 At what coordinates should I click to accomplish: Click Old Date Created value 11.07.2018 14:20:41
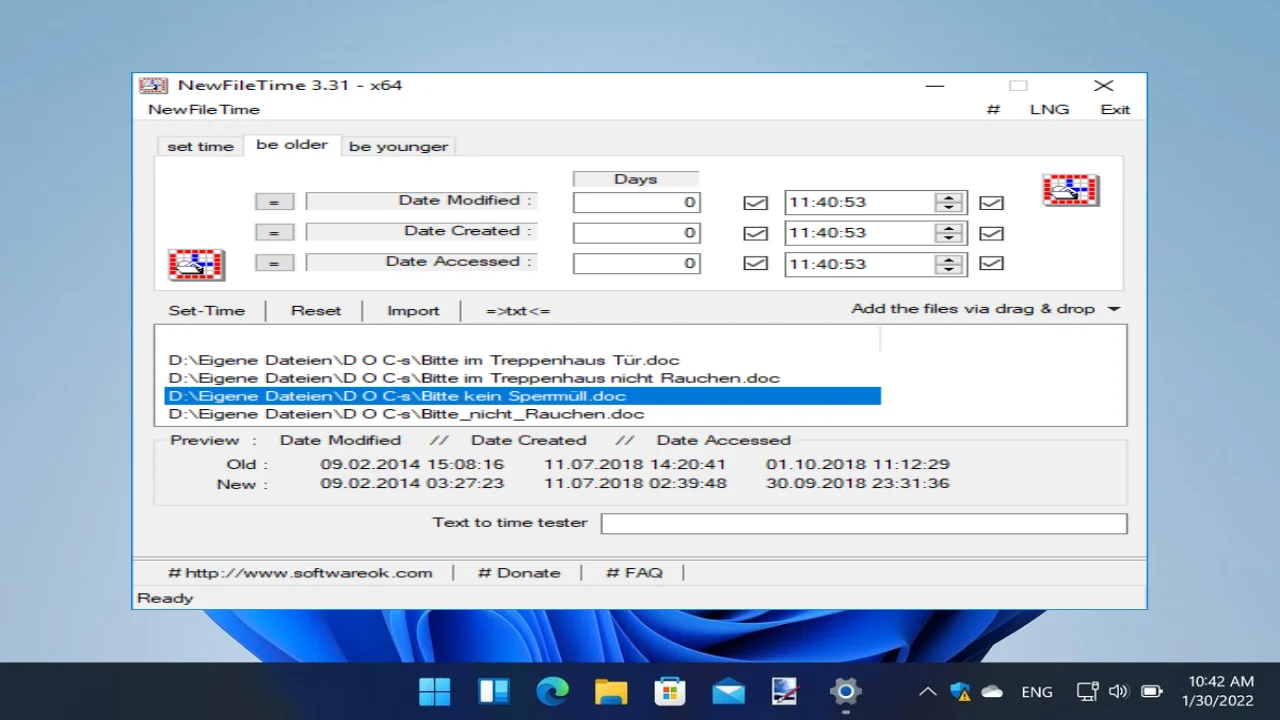tap(635, 464)
